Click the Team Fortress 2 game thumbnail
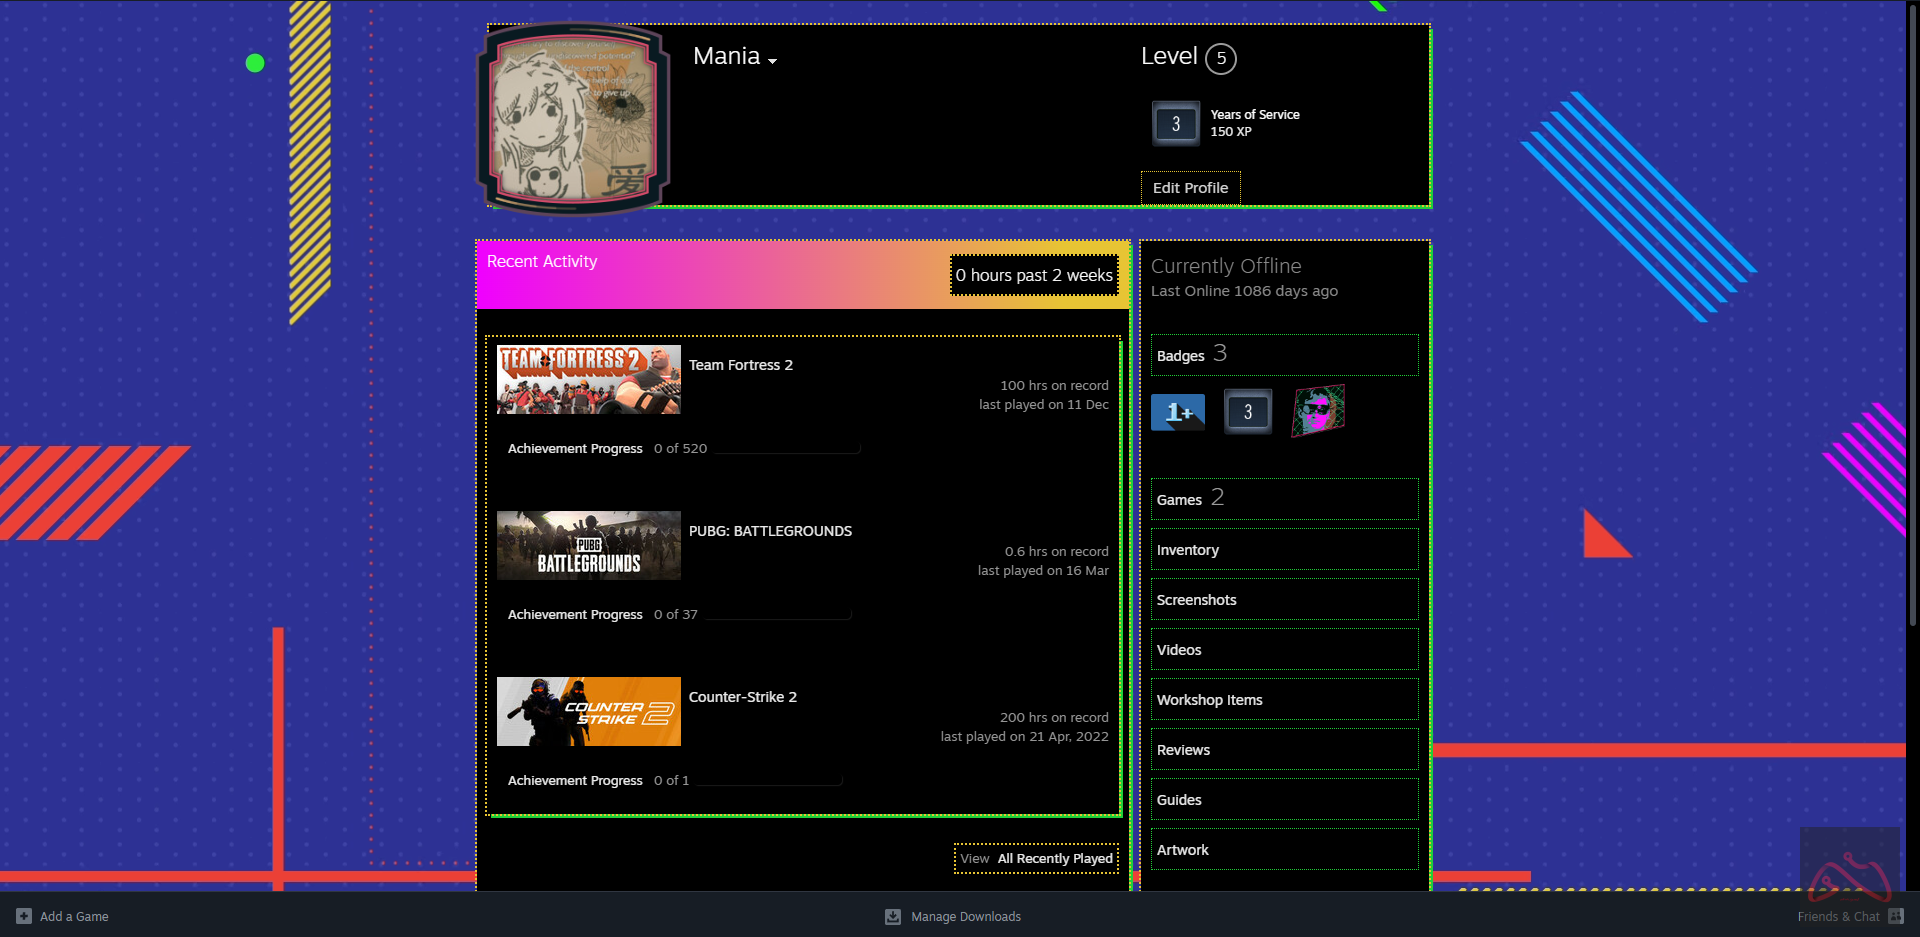Screen dimensions: 1920x937 588,380
